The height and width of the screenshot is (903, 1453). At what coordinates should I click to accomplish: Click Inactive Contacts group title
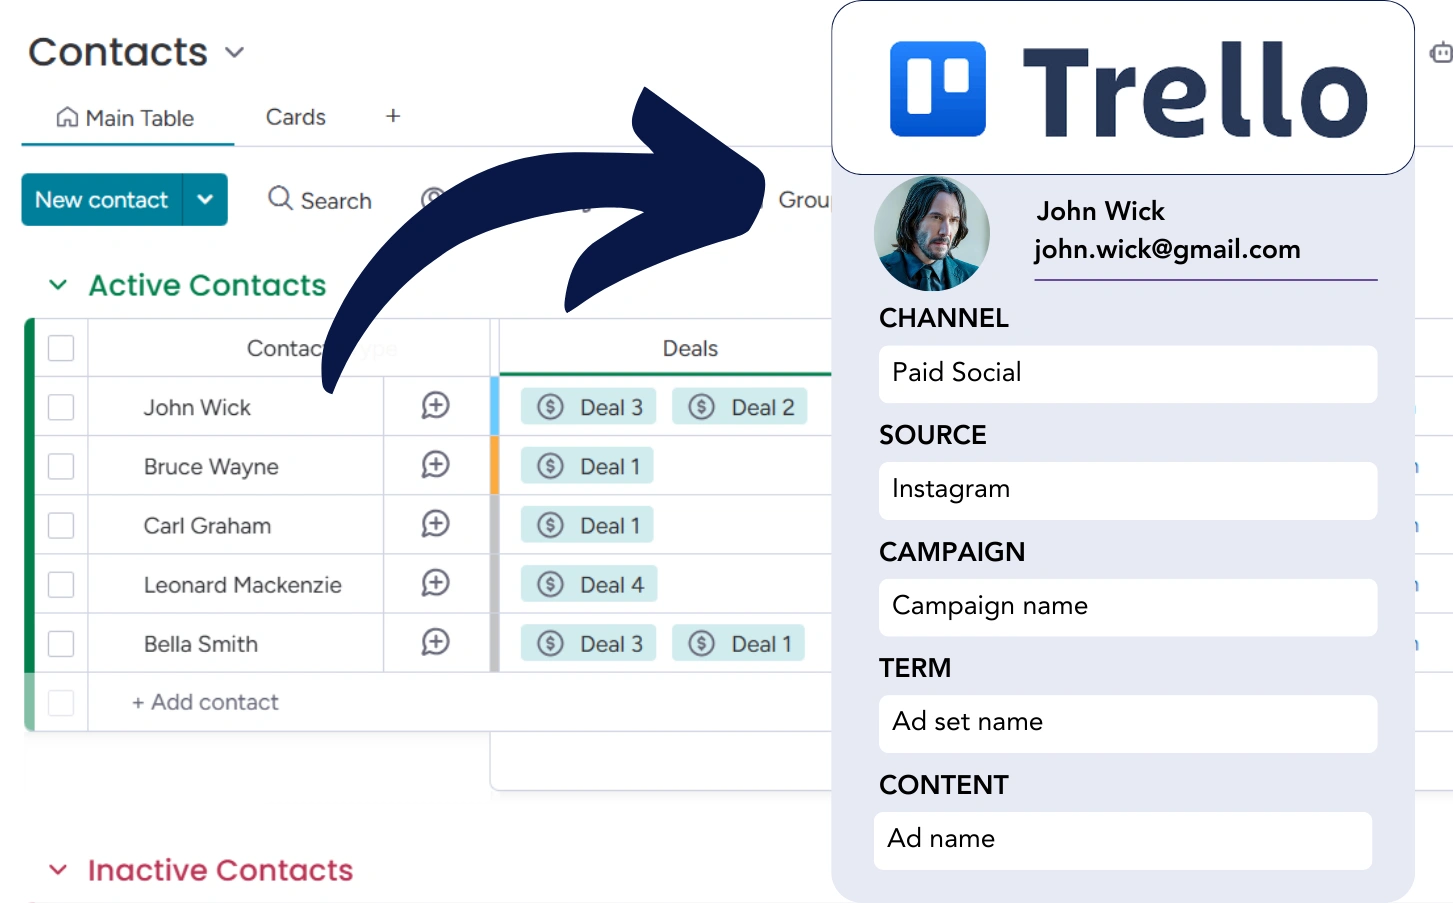220,870
